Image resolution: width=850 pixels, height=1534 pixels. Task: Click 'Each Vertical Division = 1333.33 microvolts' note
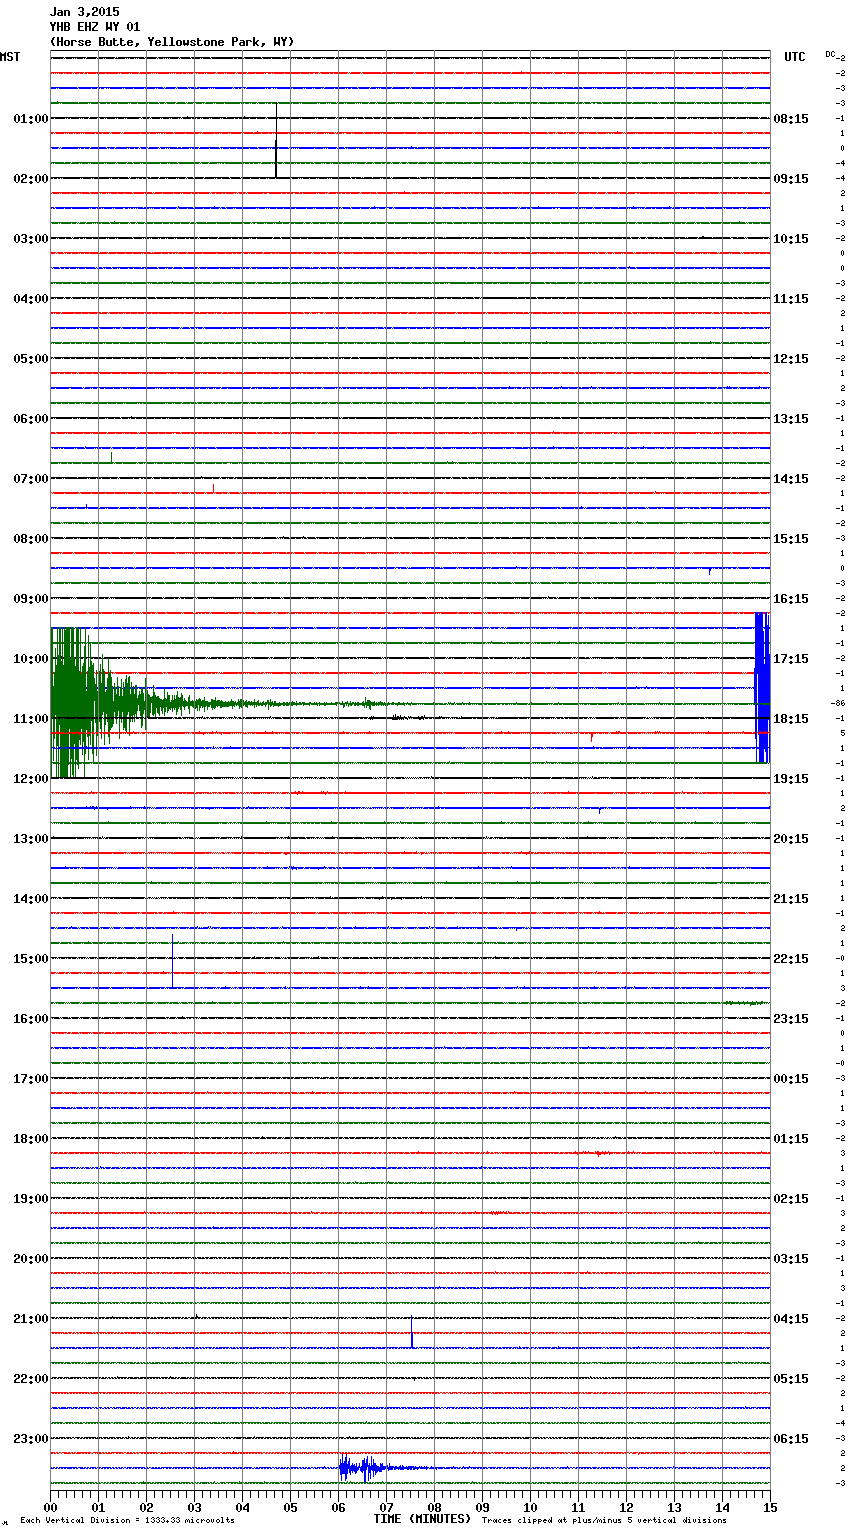[127, 1521]
